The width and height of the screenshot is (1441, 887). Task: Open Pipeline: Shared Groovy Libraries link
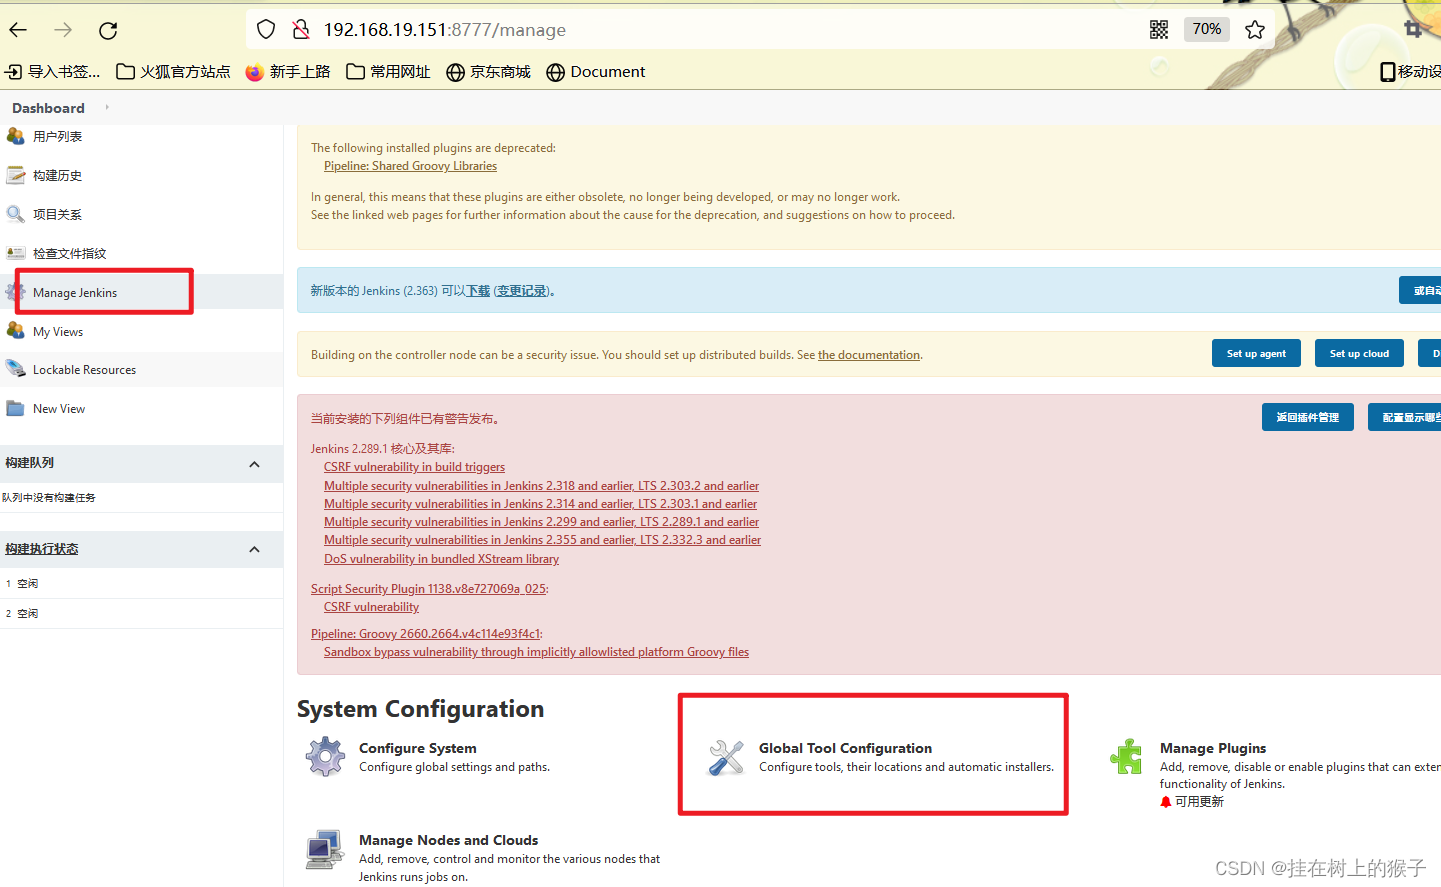[410, 166]
